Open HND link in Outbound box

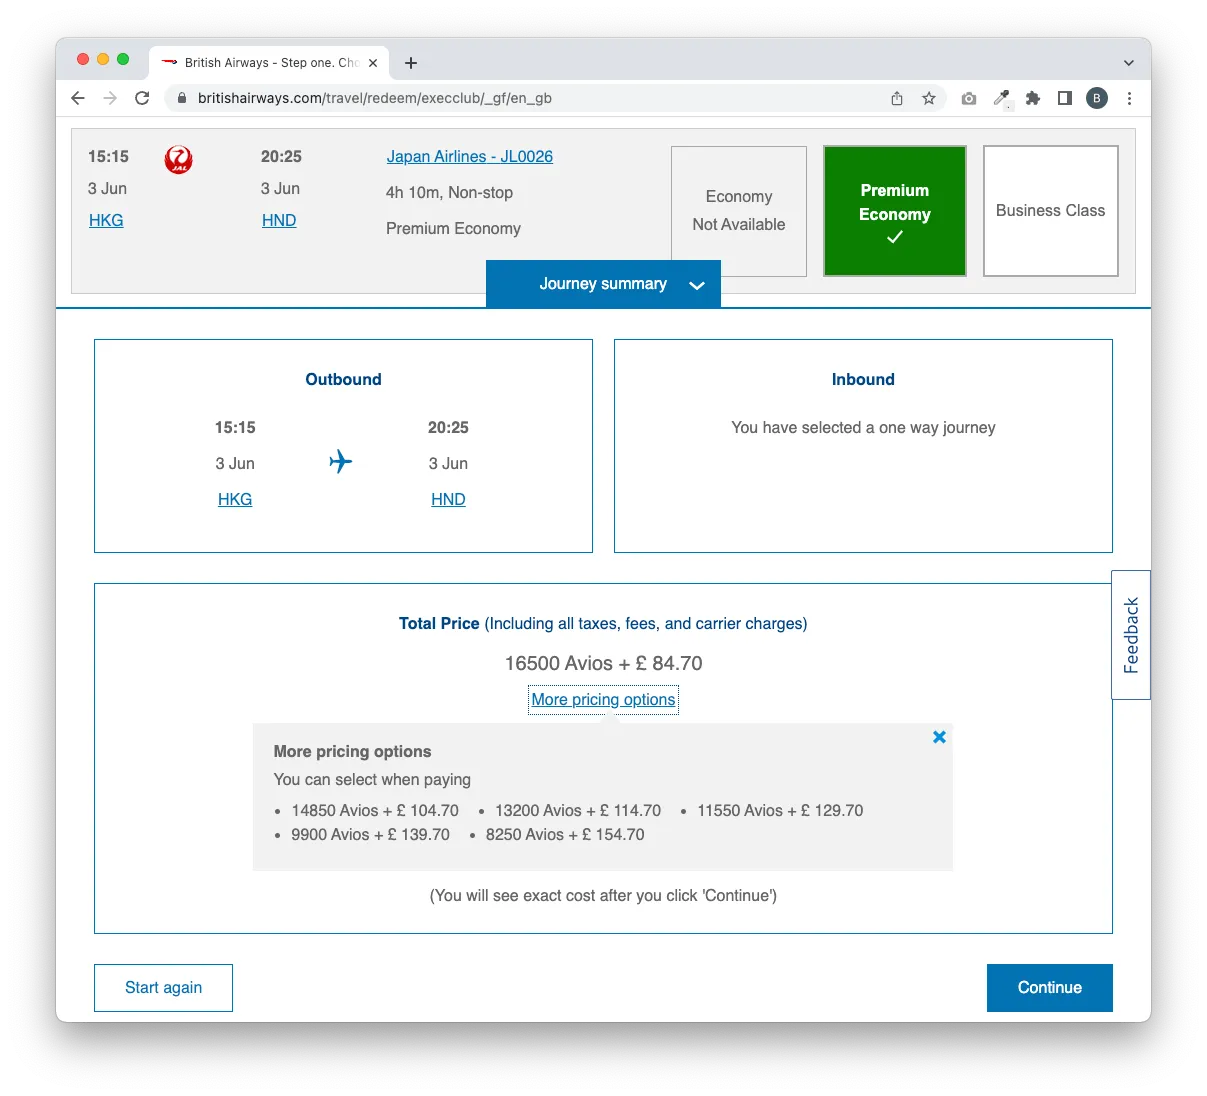(448, 499)
